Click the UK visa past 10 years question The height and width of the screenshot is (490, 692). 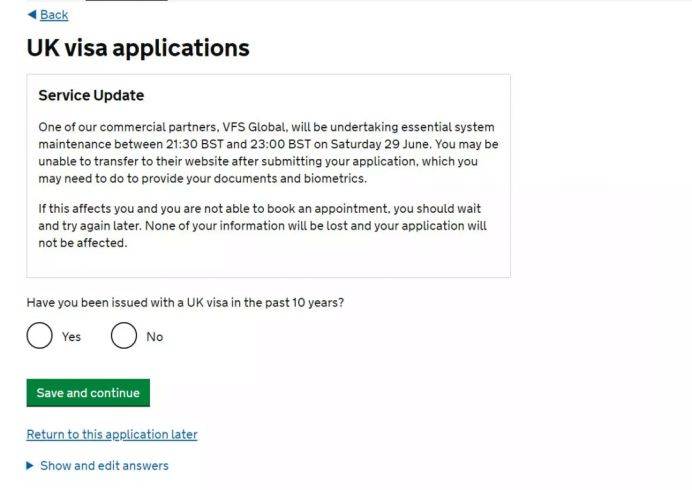coord(192,302)
